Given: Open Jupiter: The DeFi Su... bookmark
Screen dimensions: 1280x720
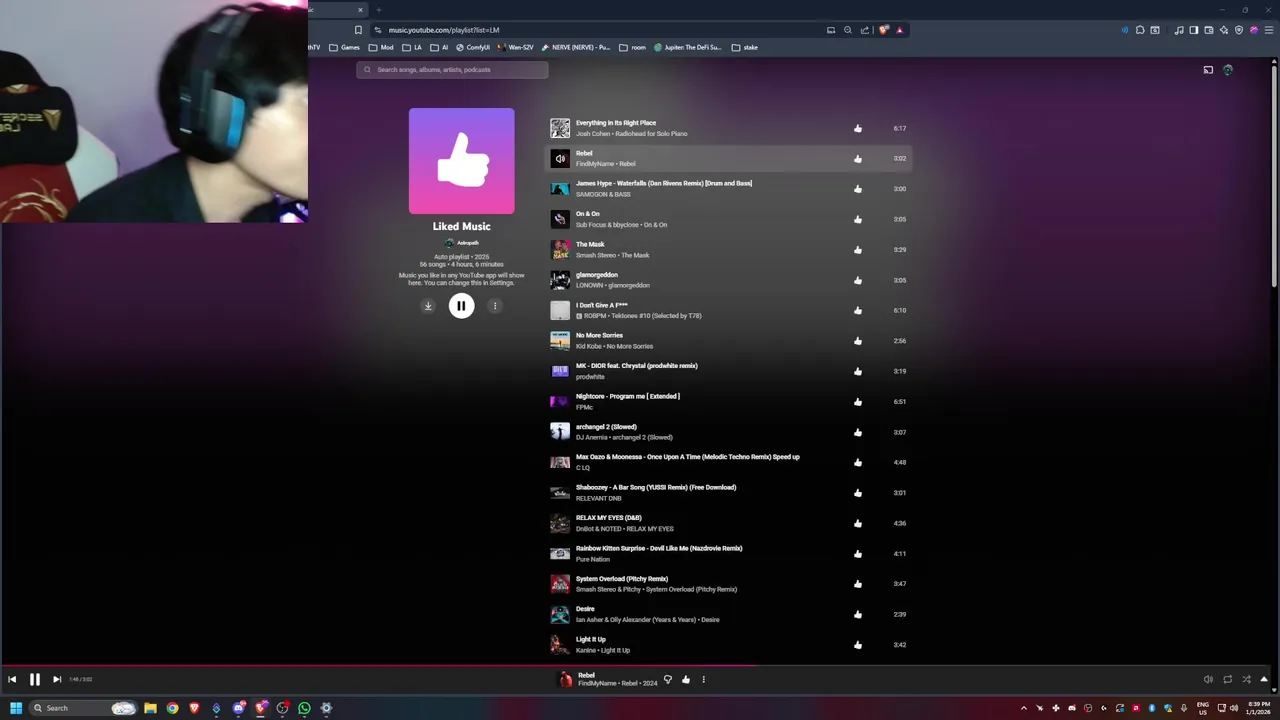Looking at the screenshot, I should click(x=687, y=47).
